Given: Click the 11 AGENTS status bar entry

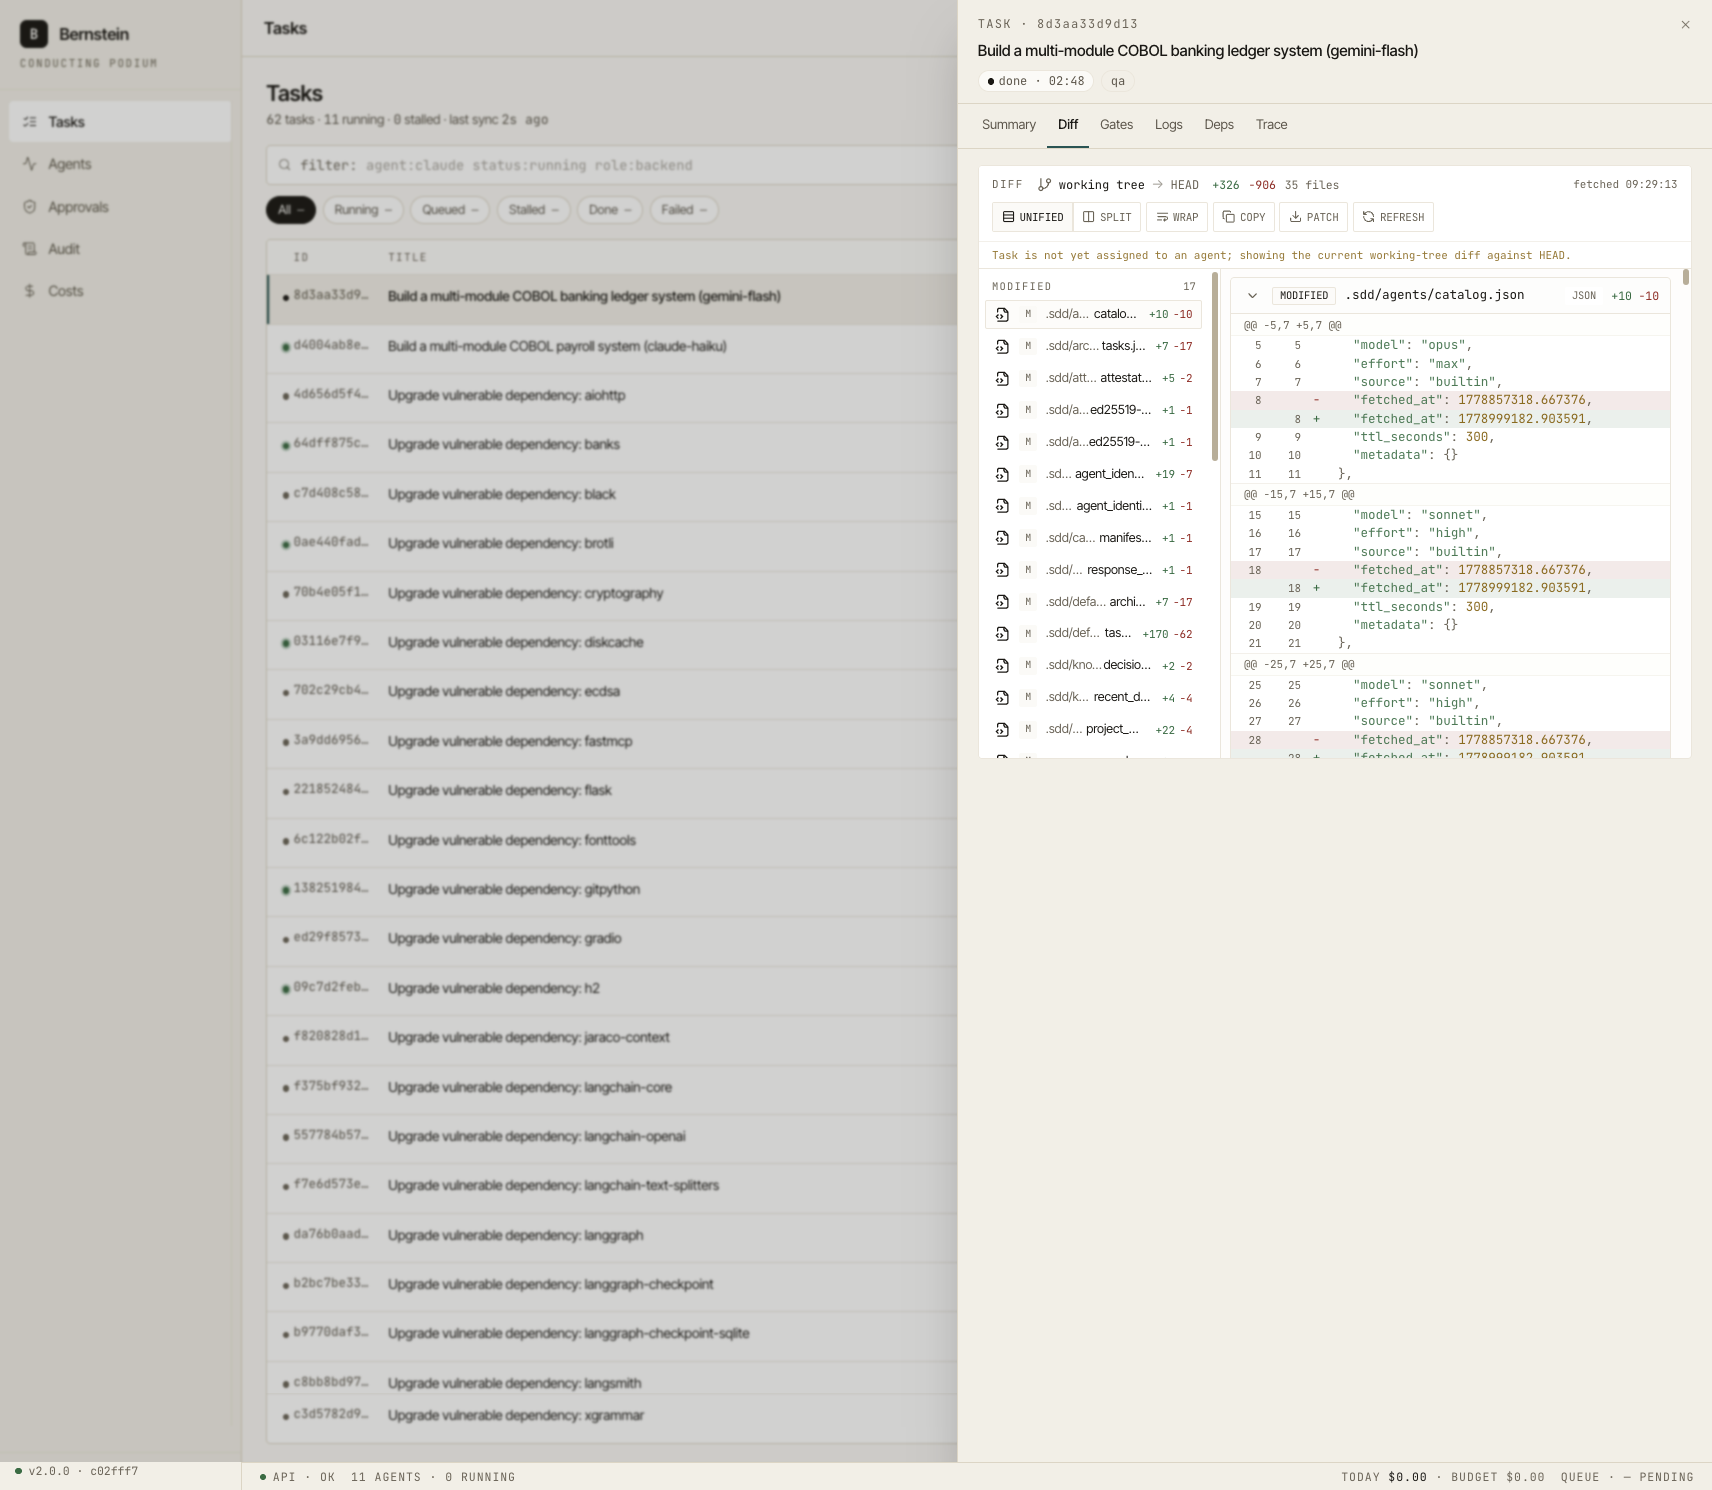Looking at the screenshot, I should point(386,1477).
